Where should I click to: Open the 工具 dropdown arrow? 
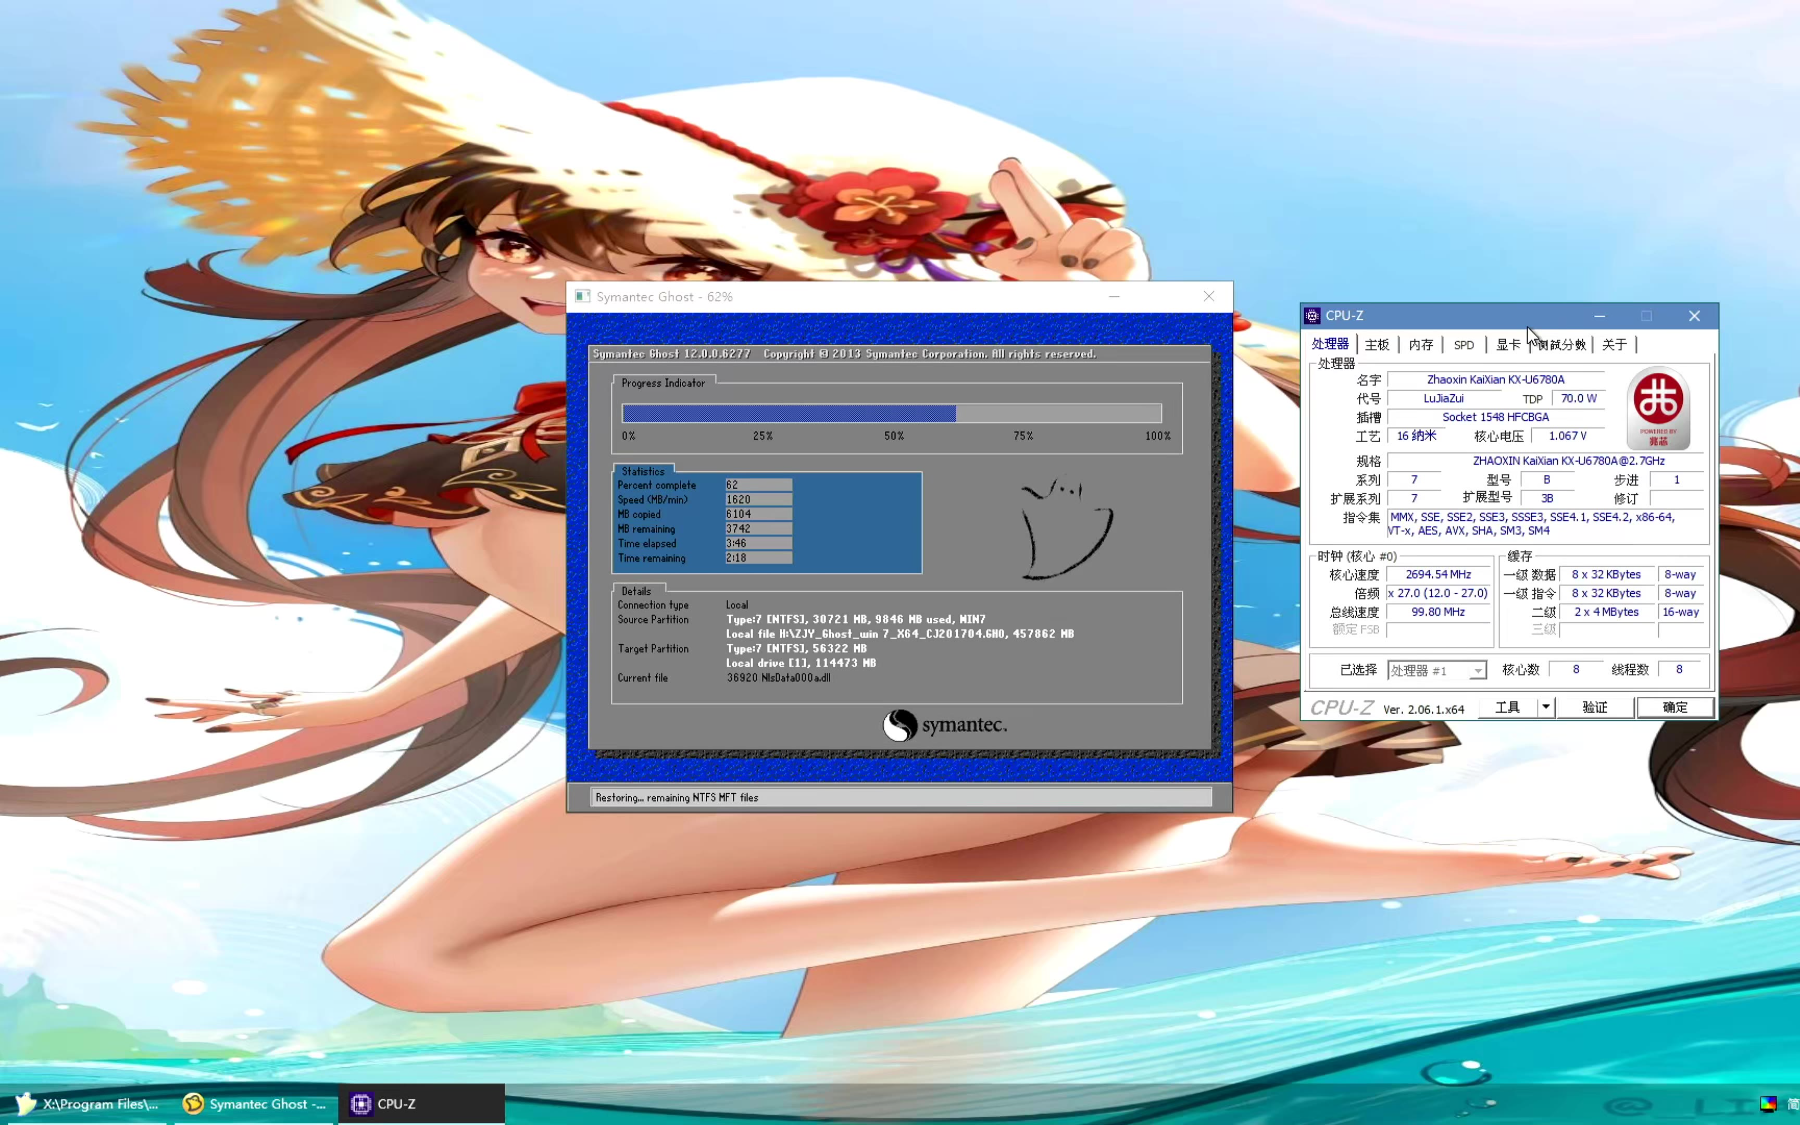(x=1545, y=708)
